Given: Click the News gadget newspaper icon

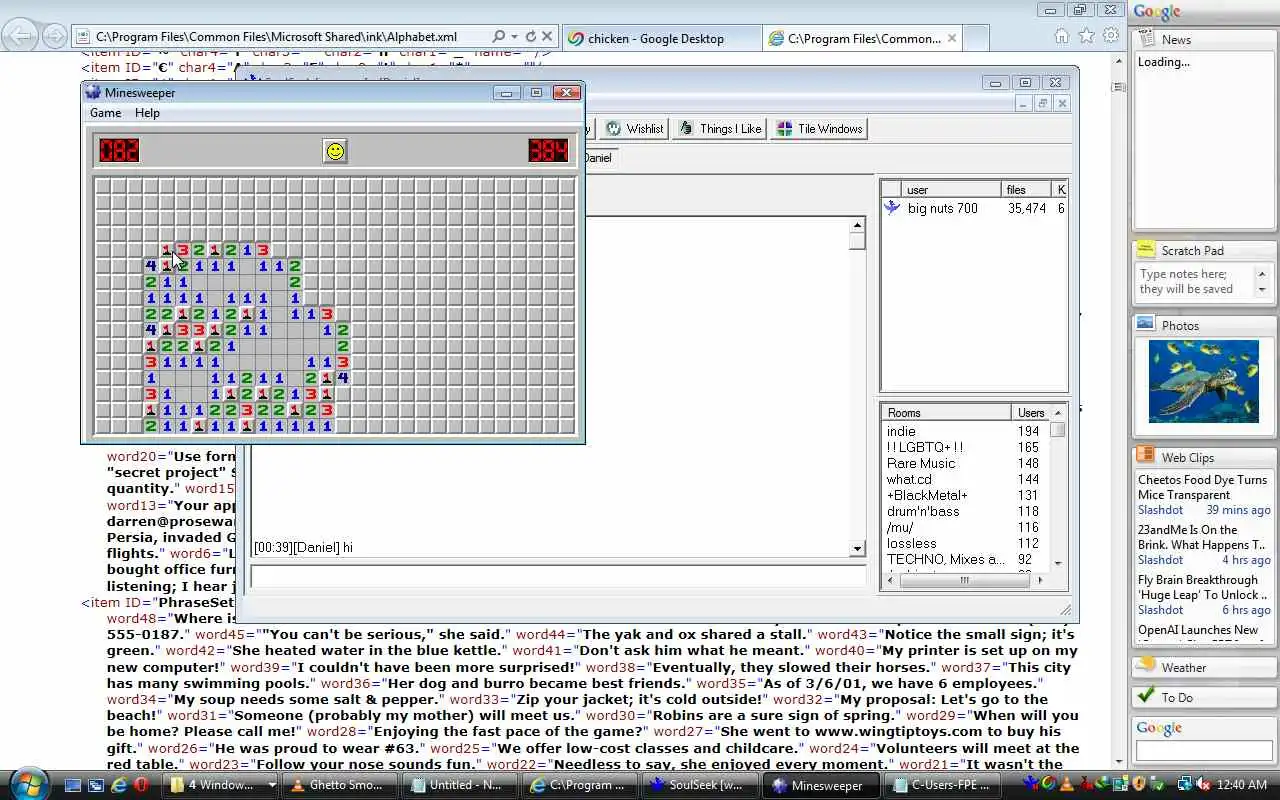Looking at the screenshot, I should click(x=1146, y=39).
